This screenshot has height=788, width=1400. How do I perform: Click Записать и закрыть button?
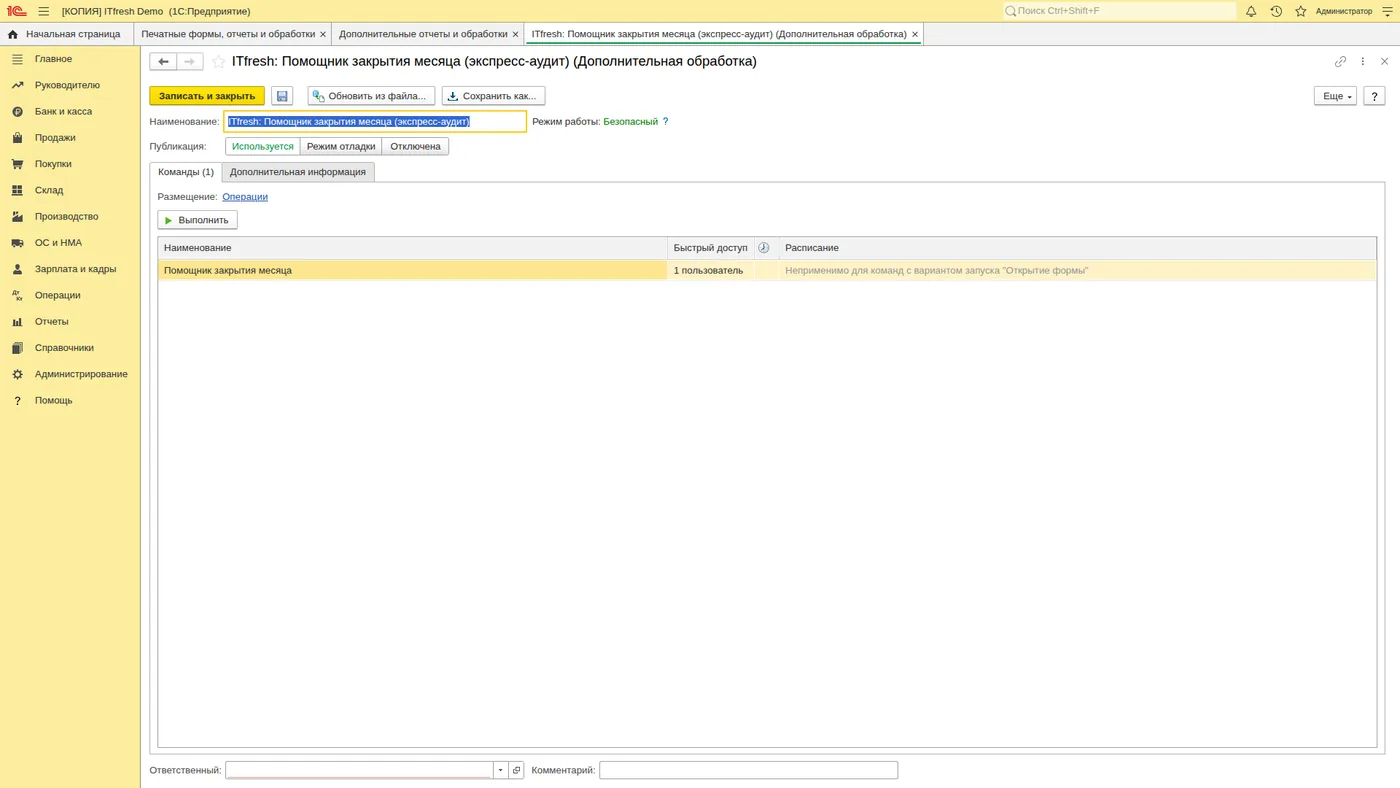click(x=207, y=96)
